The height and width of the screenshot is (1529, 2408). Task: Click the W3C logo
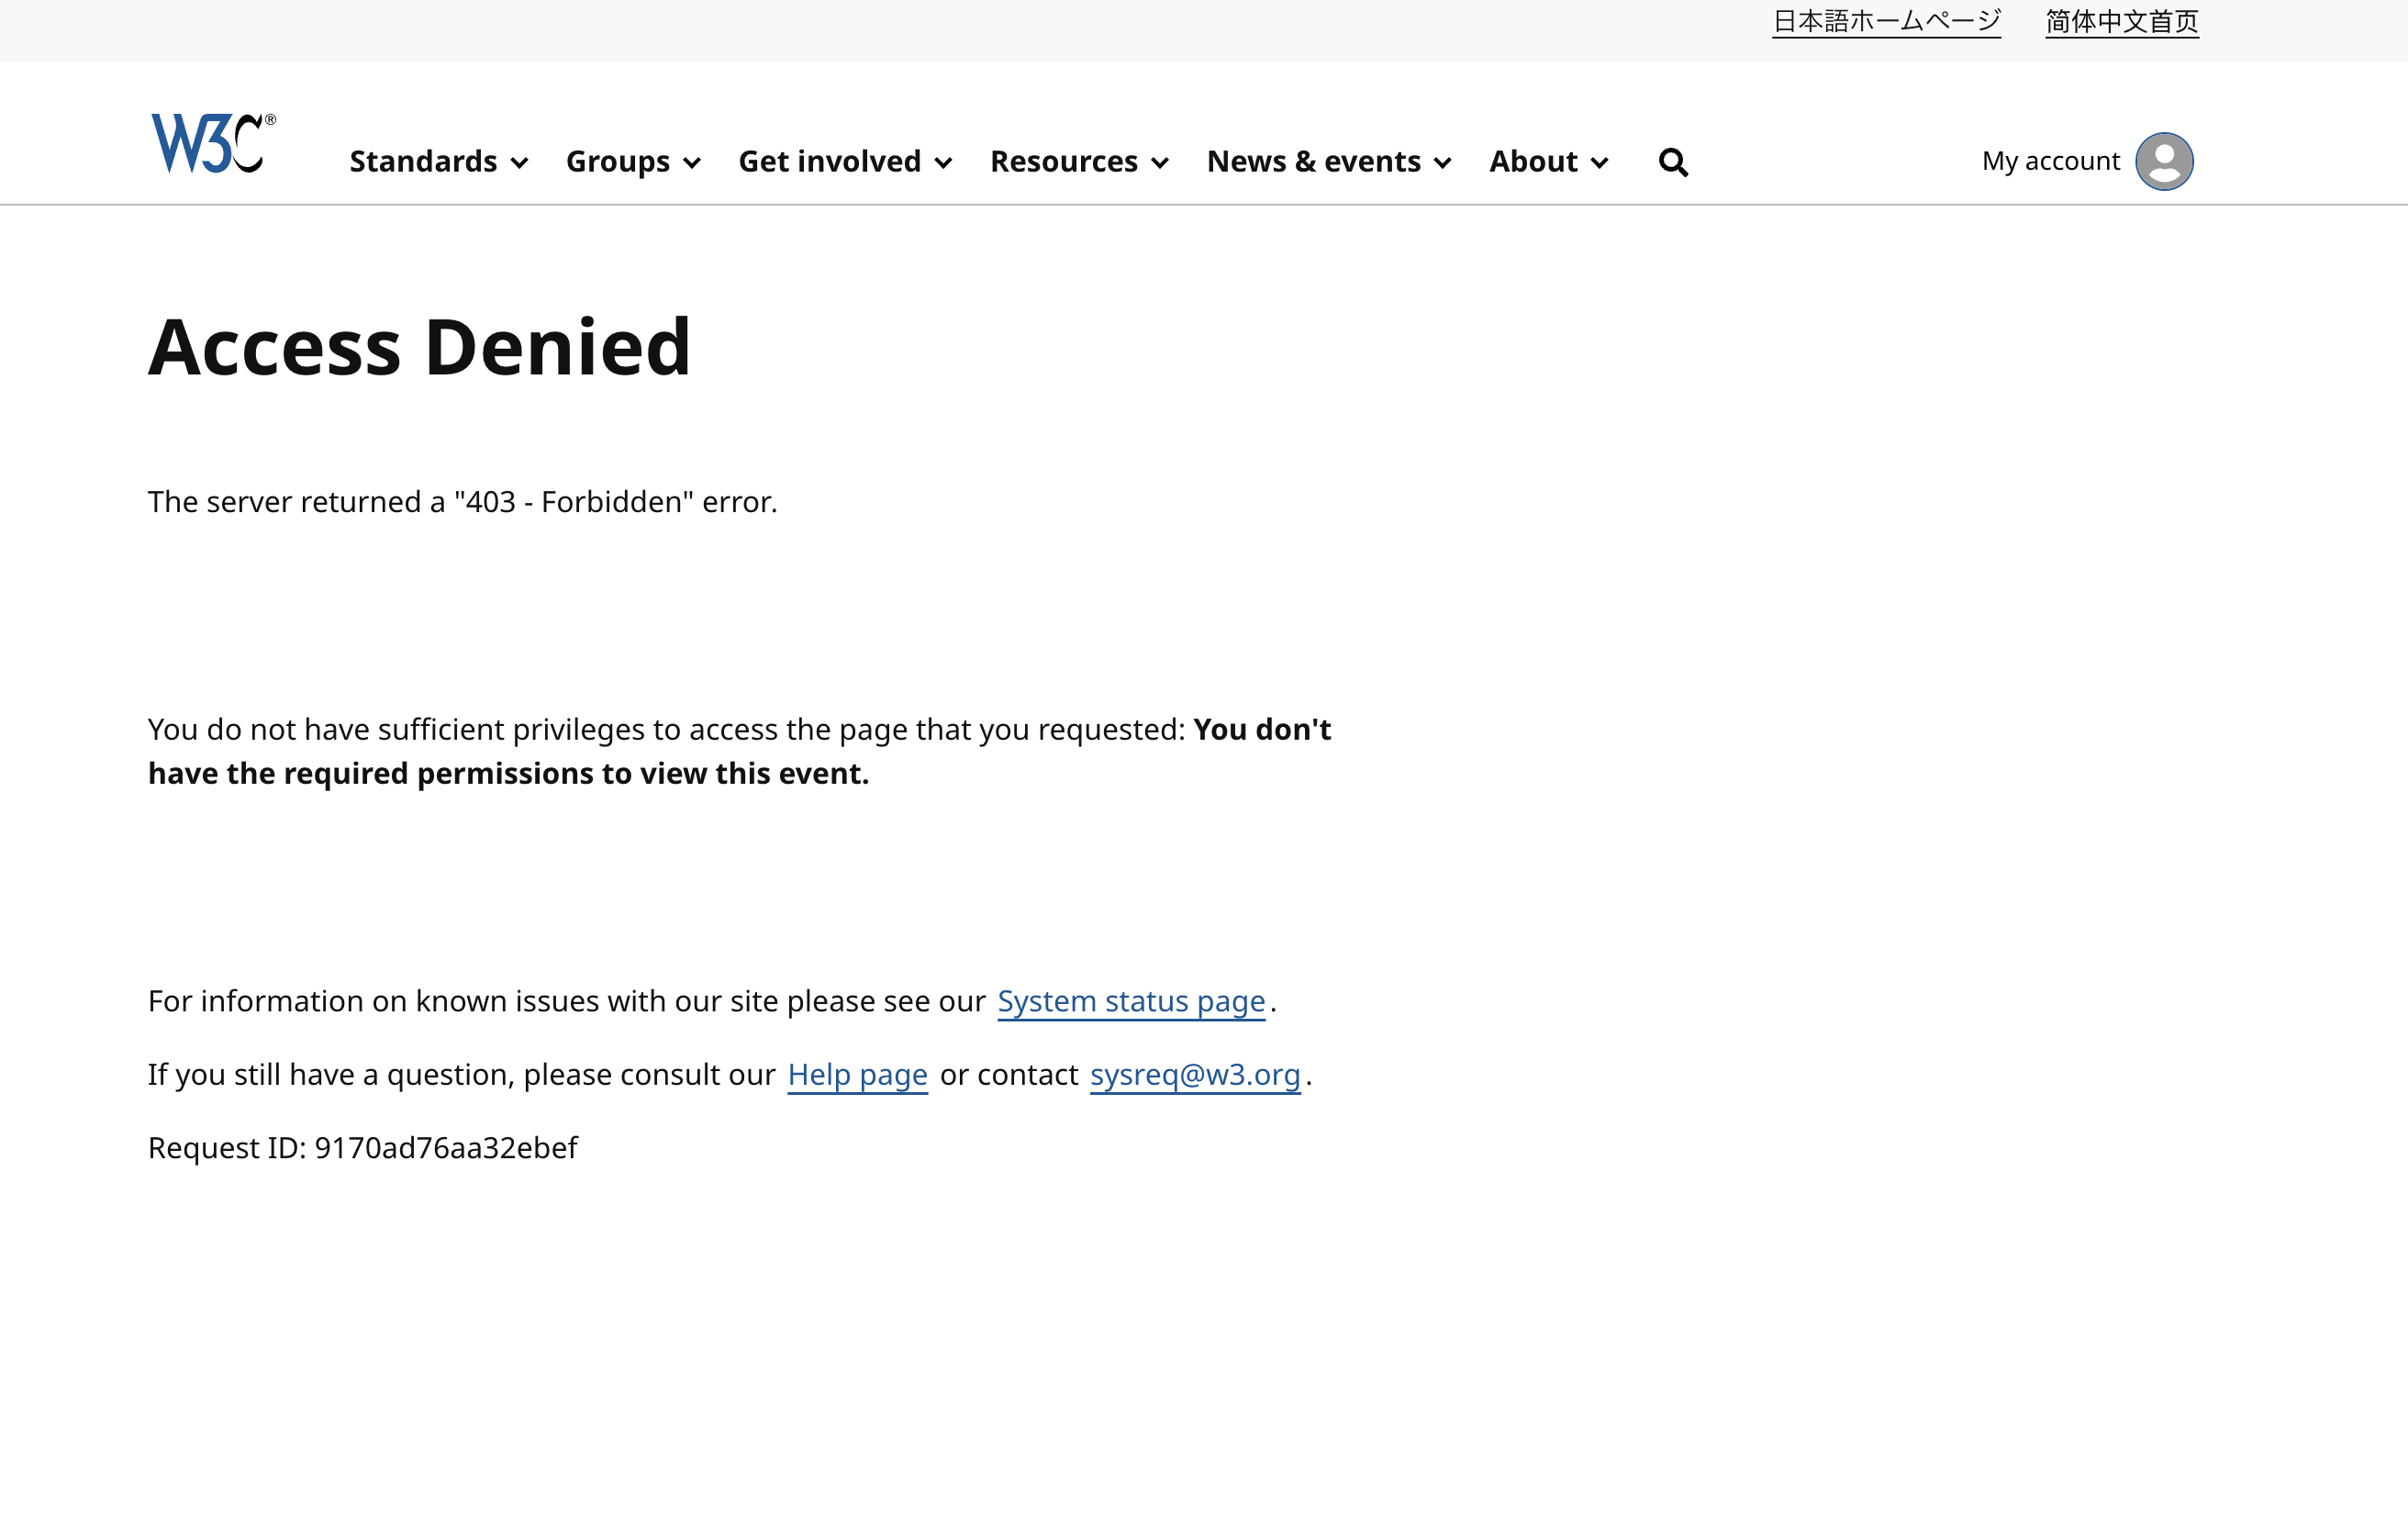(212, 144)
